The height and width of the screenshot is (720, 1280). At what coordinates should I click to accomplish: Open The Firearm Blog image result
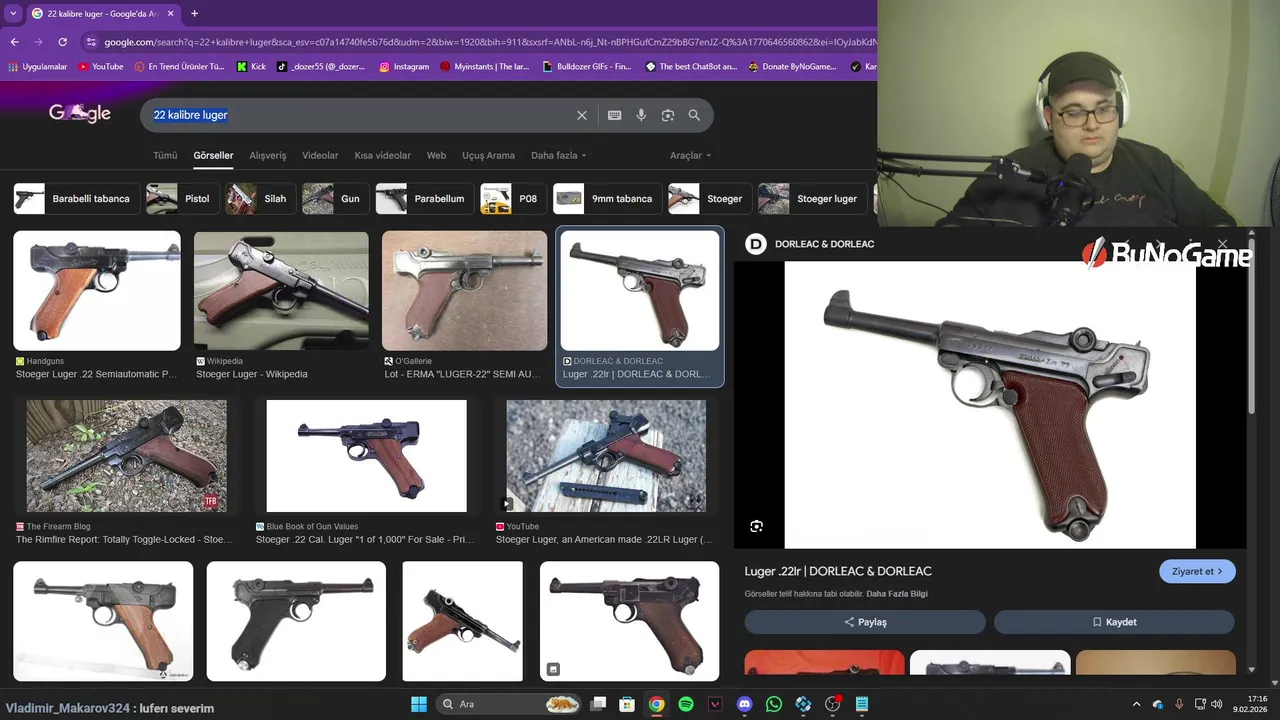click(x=127, y=456)
